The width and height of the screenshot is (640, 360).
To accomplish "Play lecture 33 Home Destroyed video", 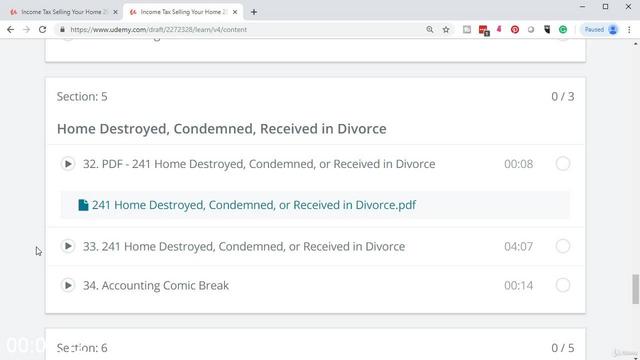I will [x=68, y=246].
